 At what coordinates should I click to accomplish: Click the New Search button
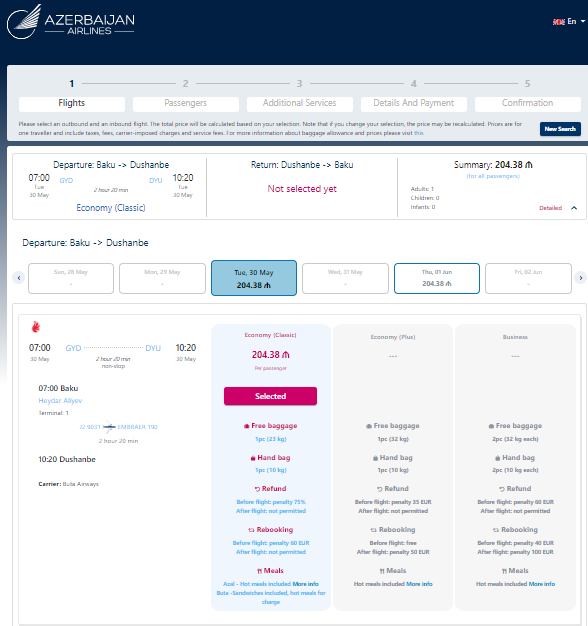tap(560, 129)
